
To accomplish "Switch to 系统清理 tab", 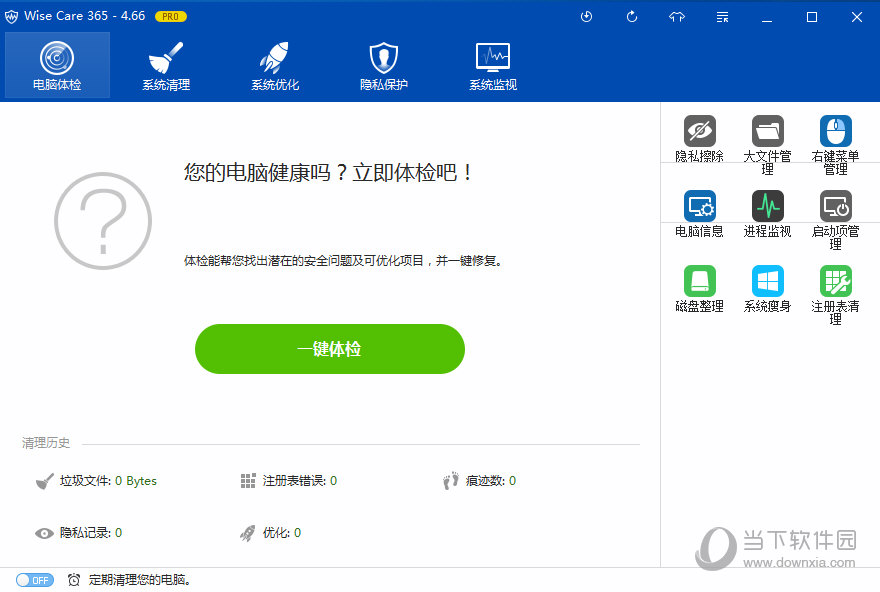I will [166, 65].
